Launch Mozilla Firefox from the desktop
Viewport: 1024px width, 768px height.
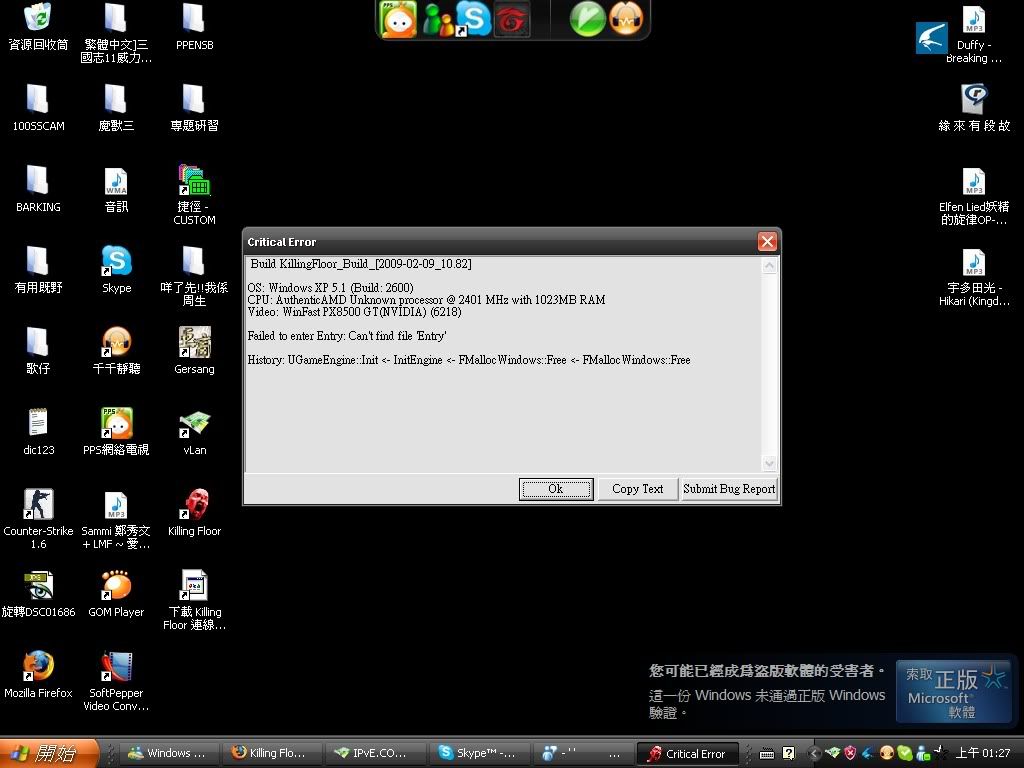[38, 667]
